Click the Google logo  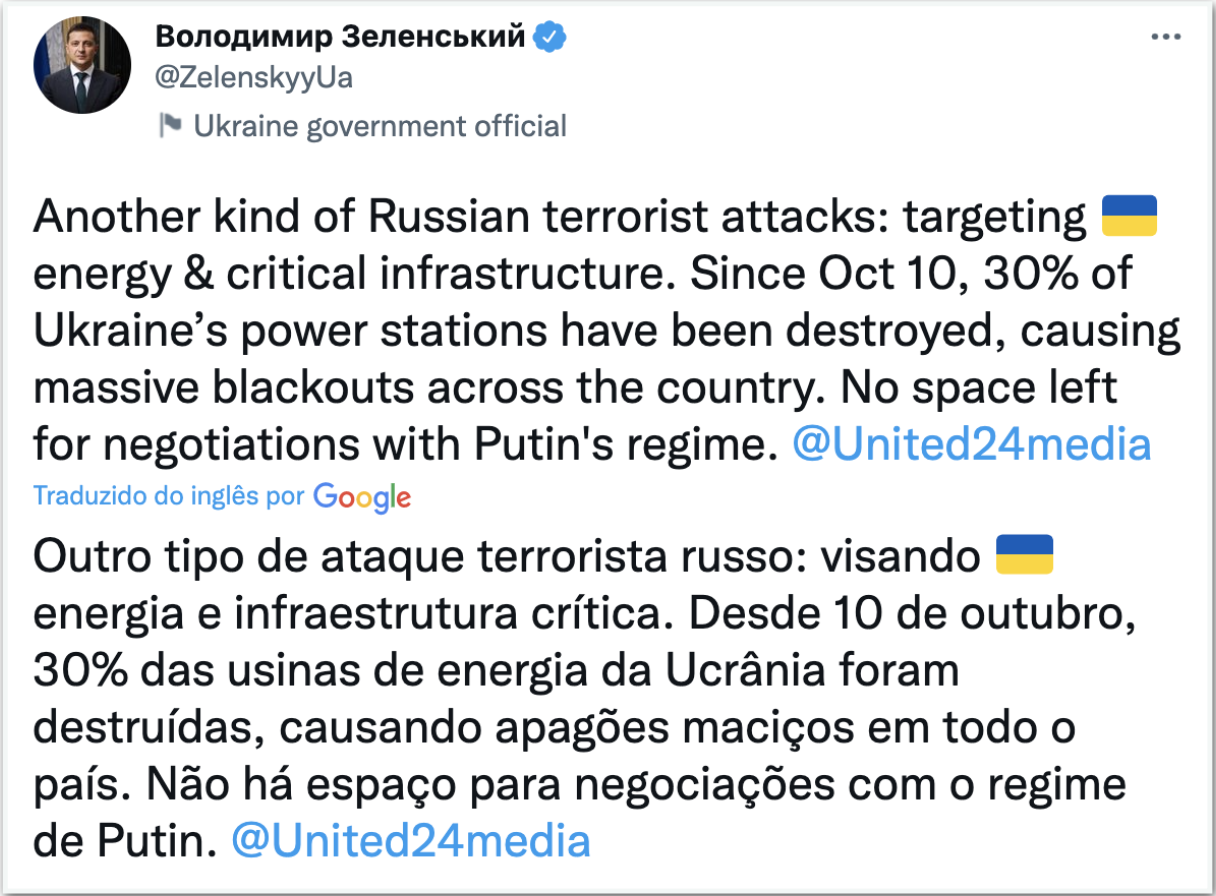click(362, 496)
